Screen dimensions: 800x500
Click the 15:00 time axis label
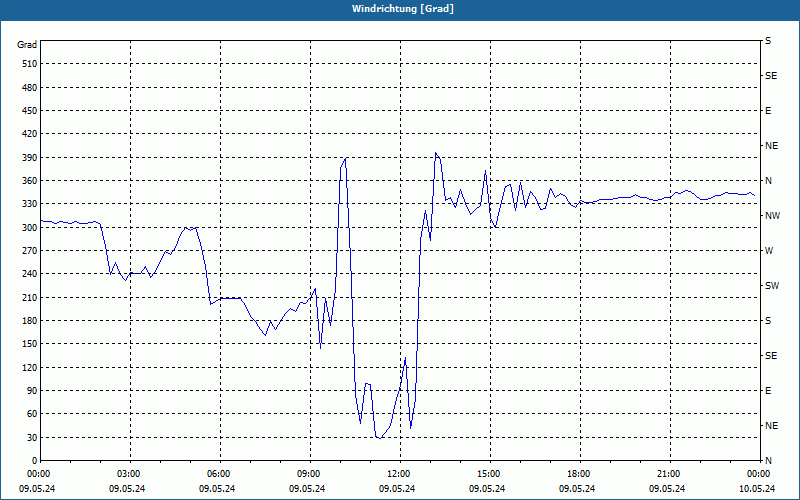tap(490, 473)
